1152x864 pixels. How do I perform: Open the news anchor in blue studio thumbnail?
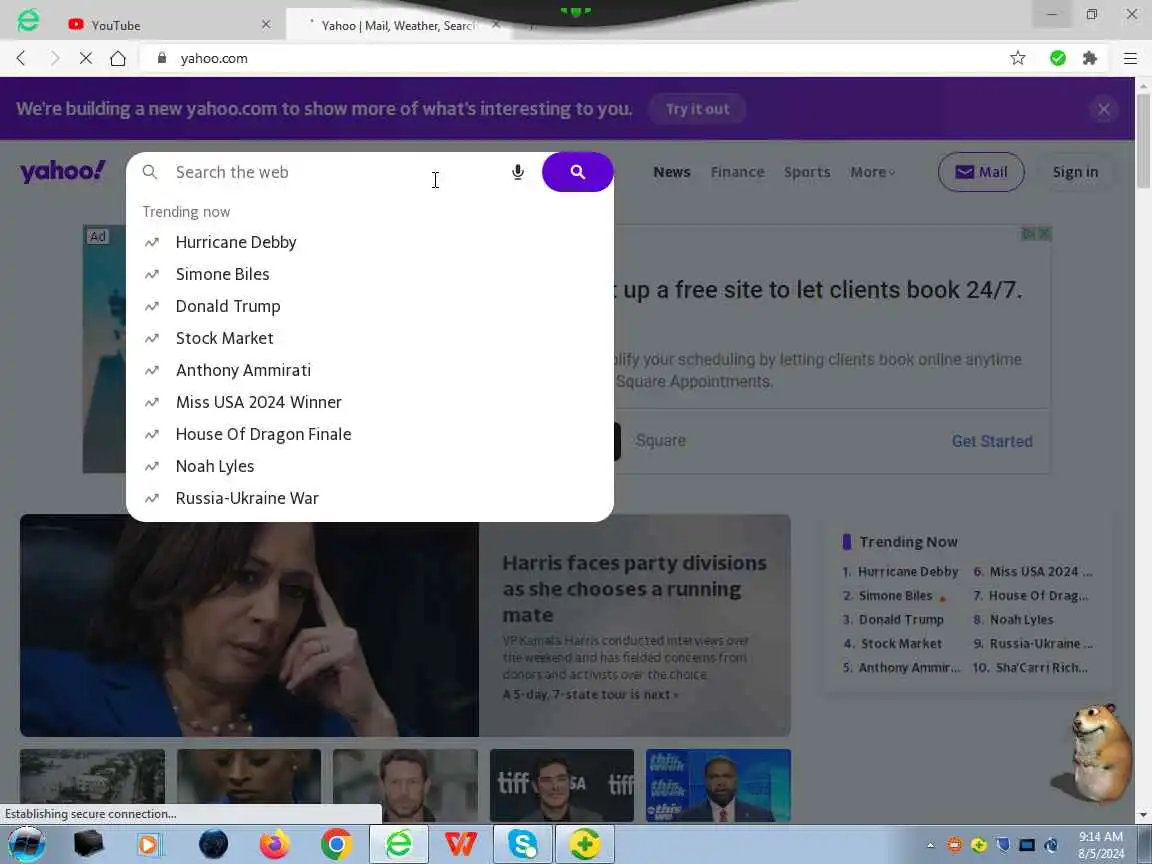pyautogui.click(x=718, y=785)
